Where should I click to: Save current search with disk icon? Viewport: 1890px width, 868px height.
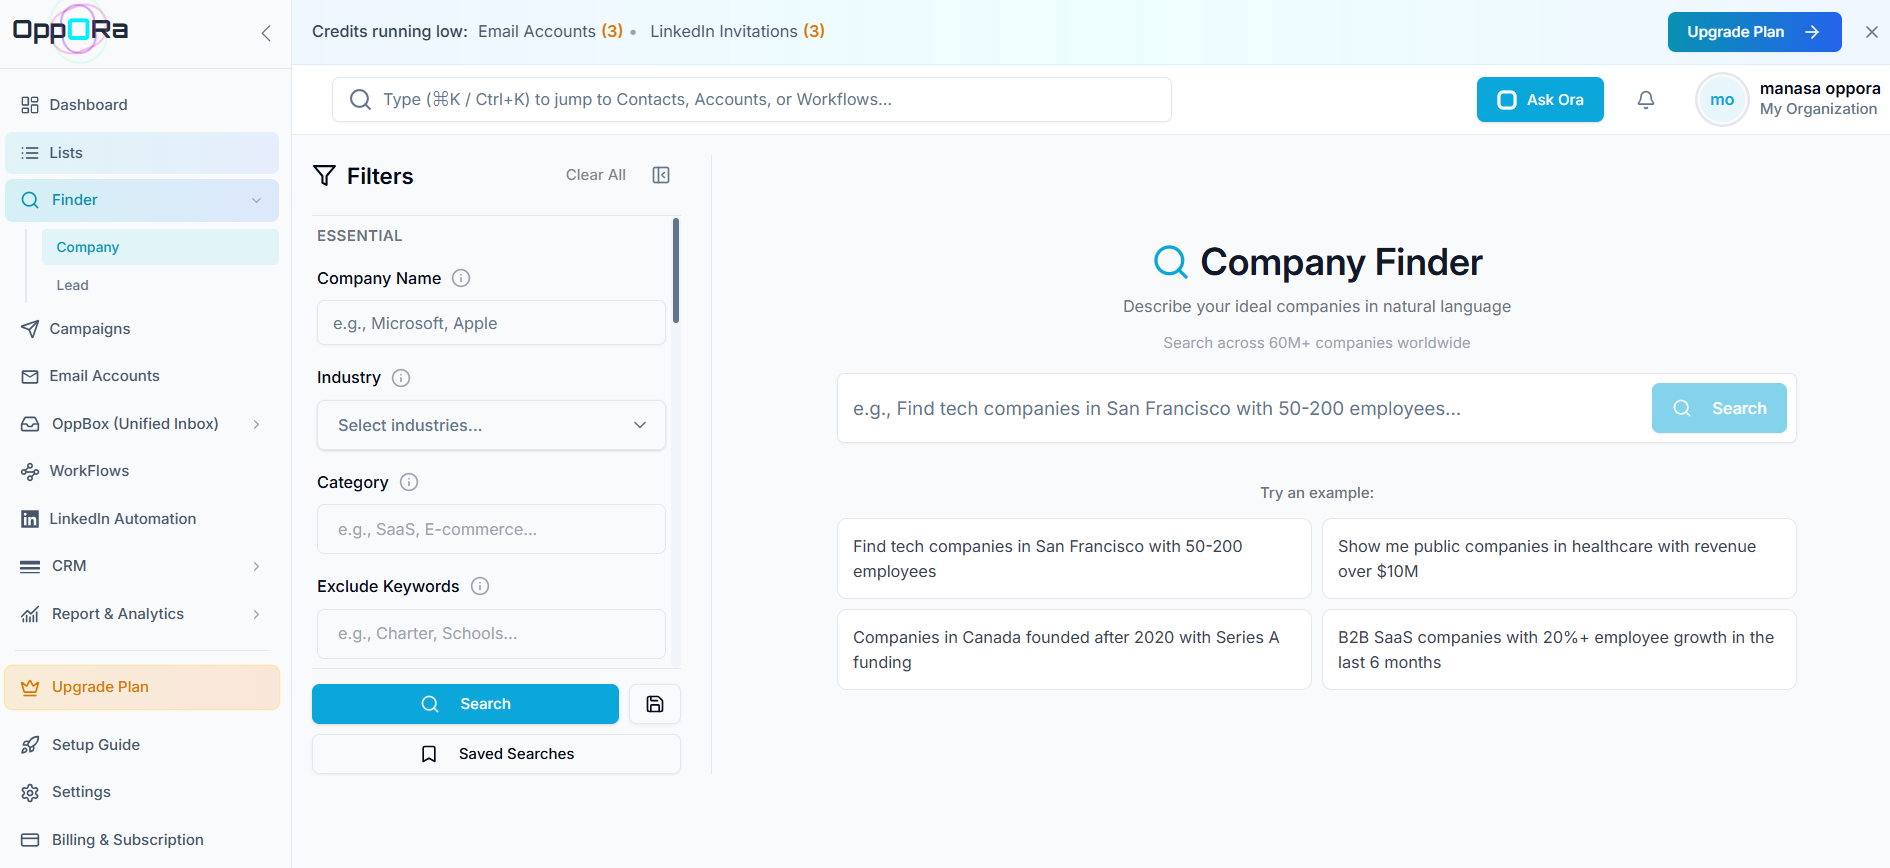click(655, 704)
